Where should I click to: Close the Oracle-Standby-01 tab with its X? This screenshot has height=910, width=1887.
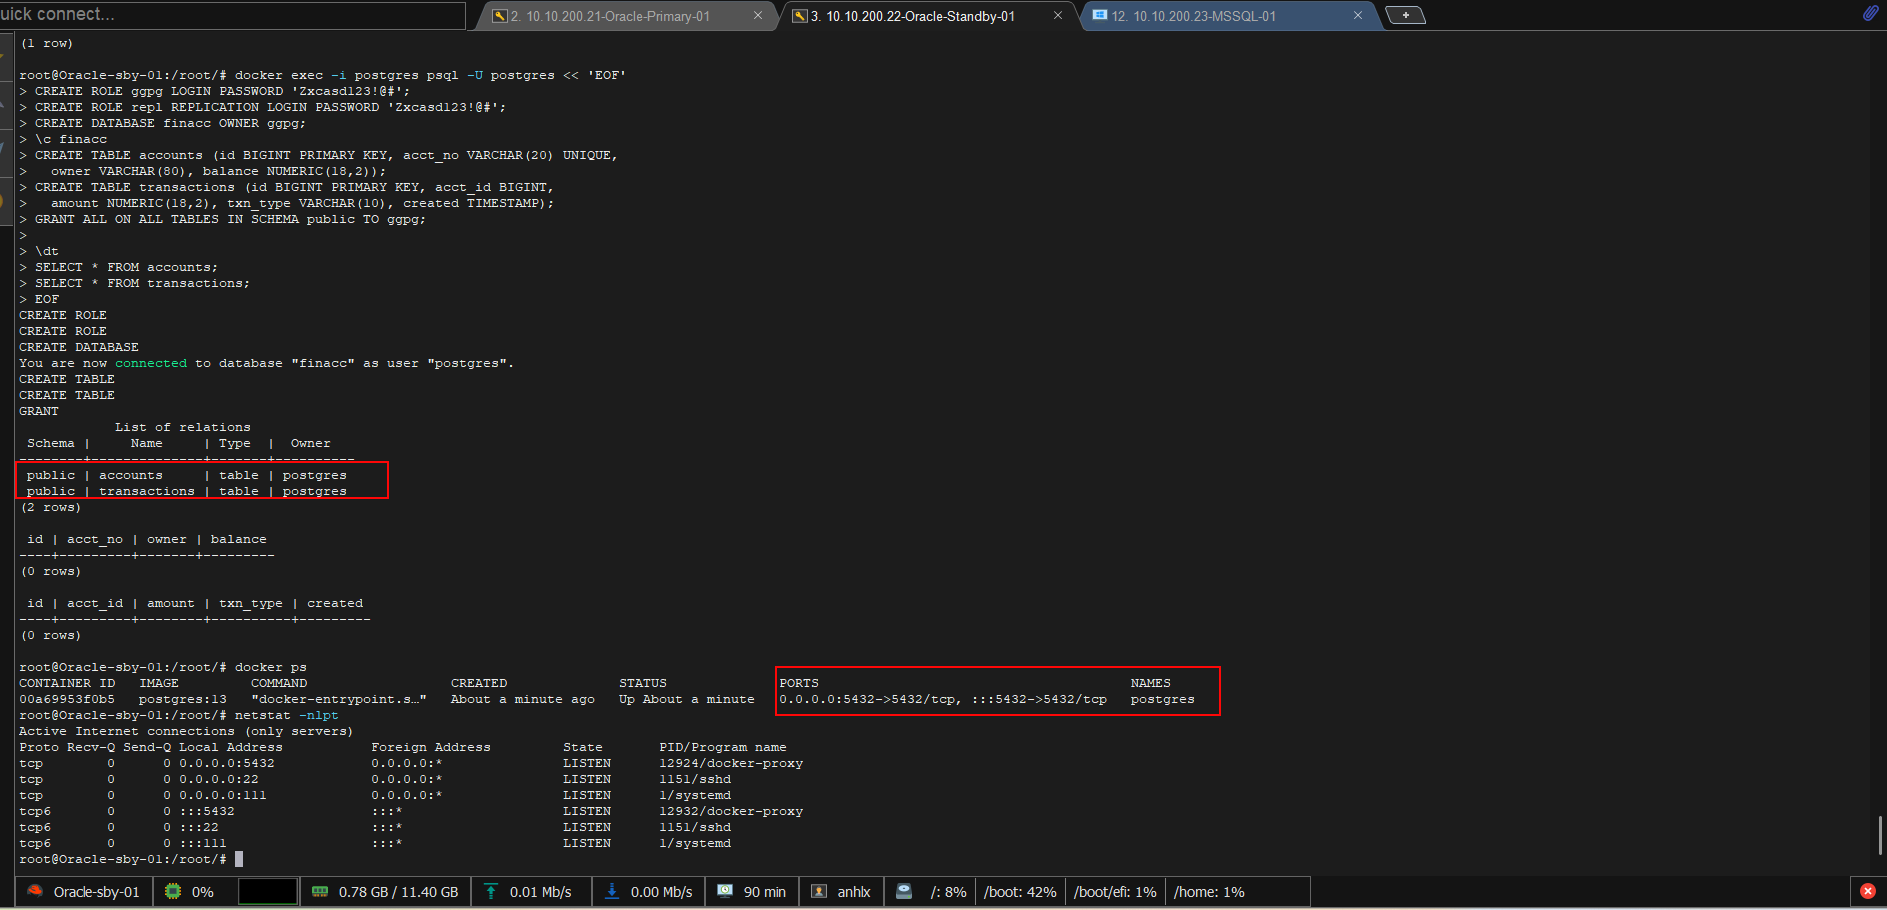pos(1057,16)
